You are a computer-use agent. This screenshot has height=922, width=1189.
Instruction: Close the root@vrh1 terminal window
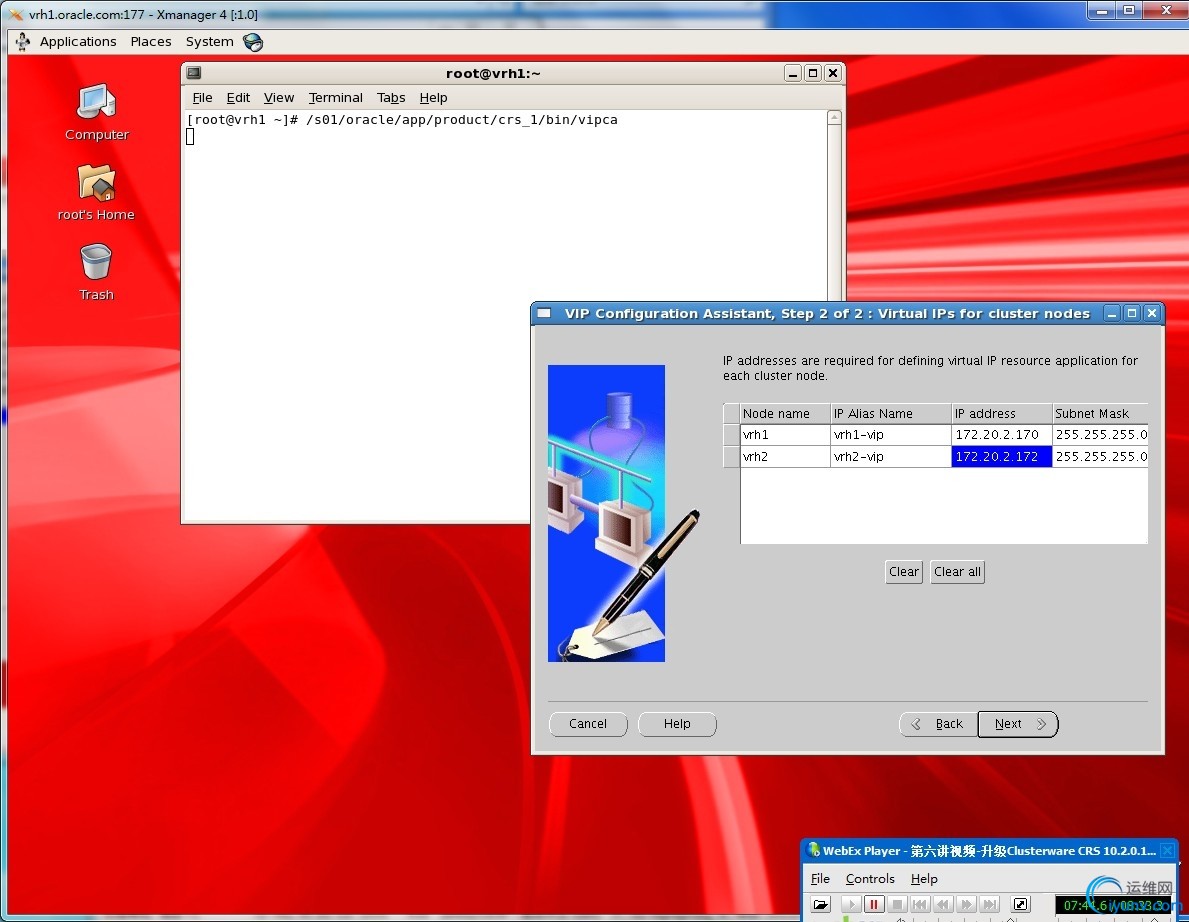(x=833, y=73)
